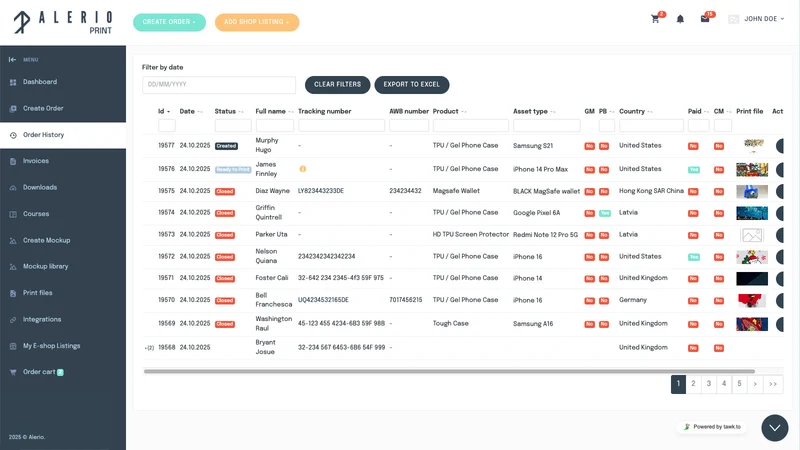Open action button for order 19572
Image resolution: width=800 pixels, height=450 pixels.
[780, 257]
